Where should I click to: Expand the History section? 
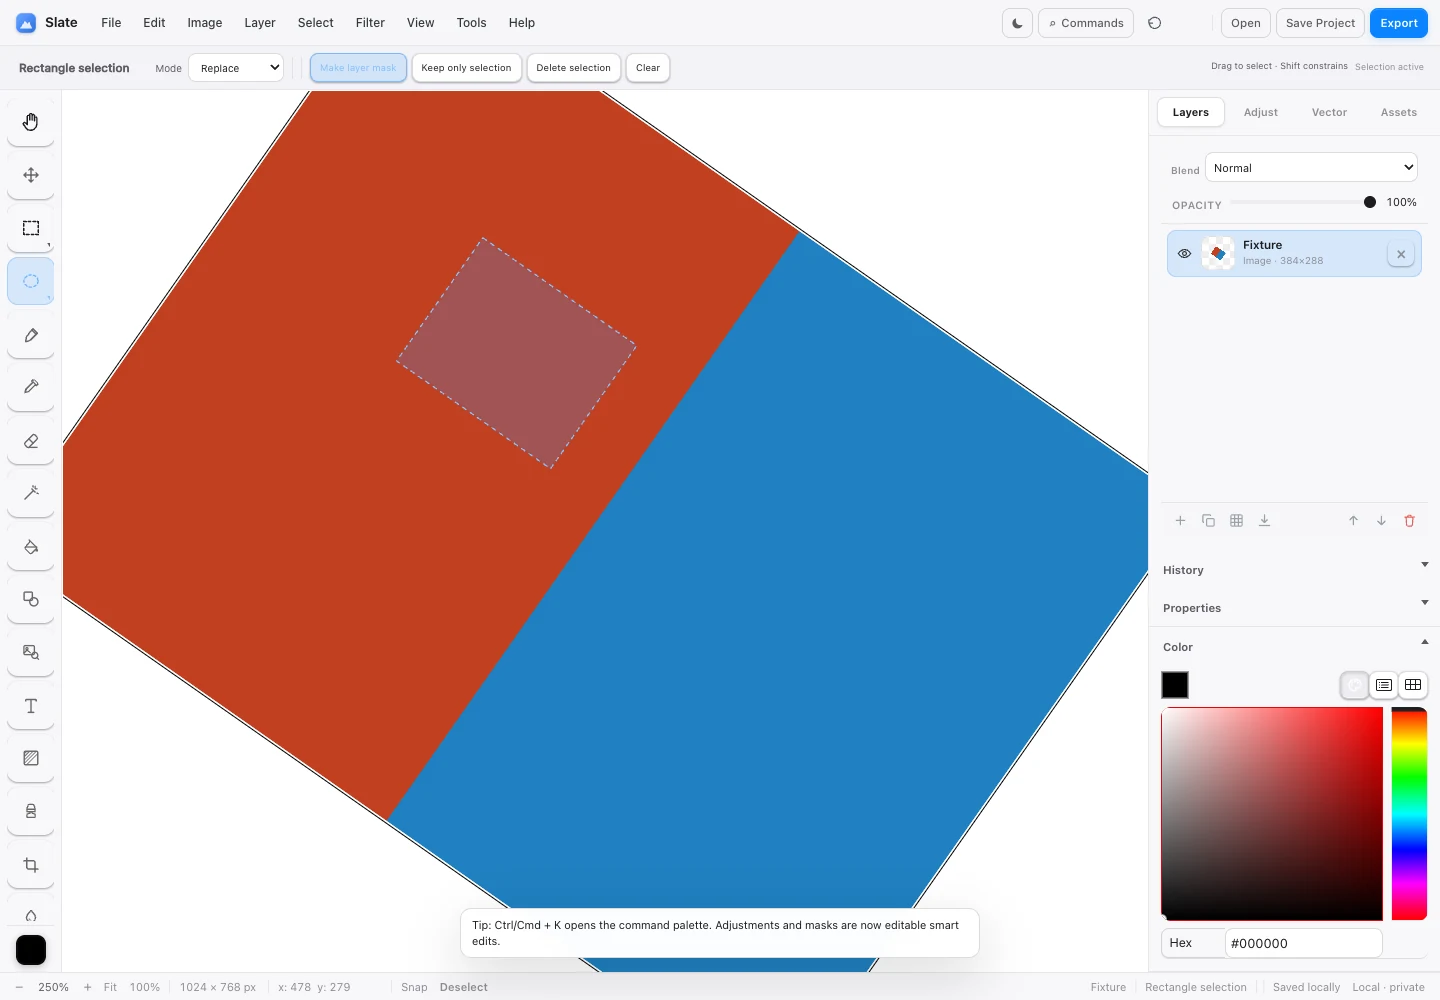point(1295,569)
